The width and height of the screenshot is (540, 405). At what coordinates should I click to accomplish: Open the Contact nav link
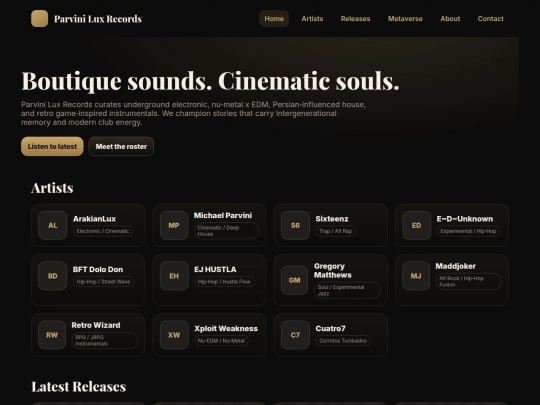coord(490,19)
